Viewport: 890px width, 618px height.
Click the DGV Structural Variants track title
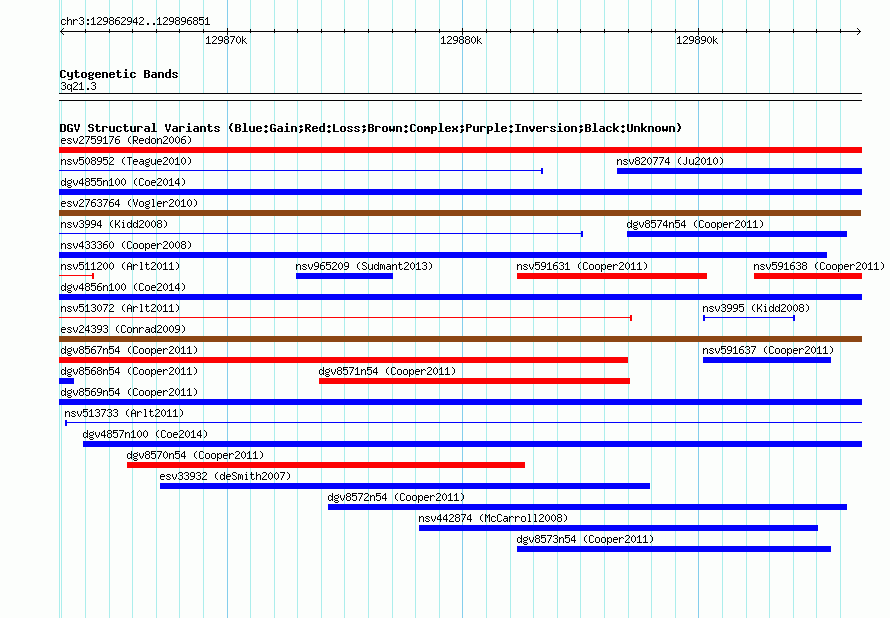371,128
